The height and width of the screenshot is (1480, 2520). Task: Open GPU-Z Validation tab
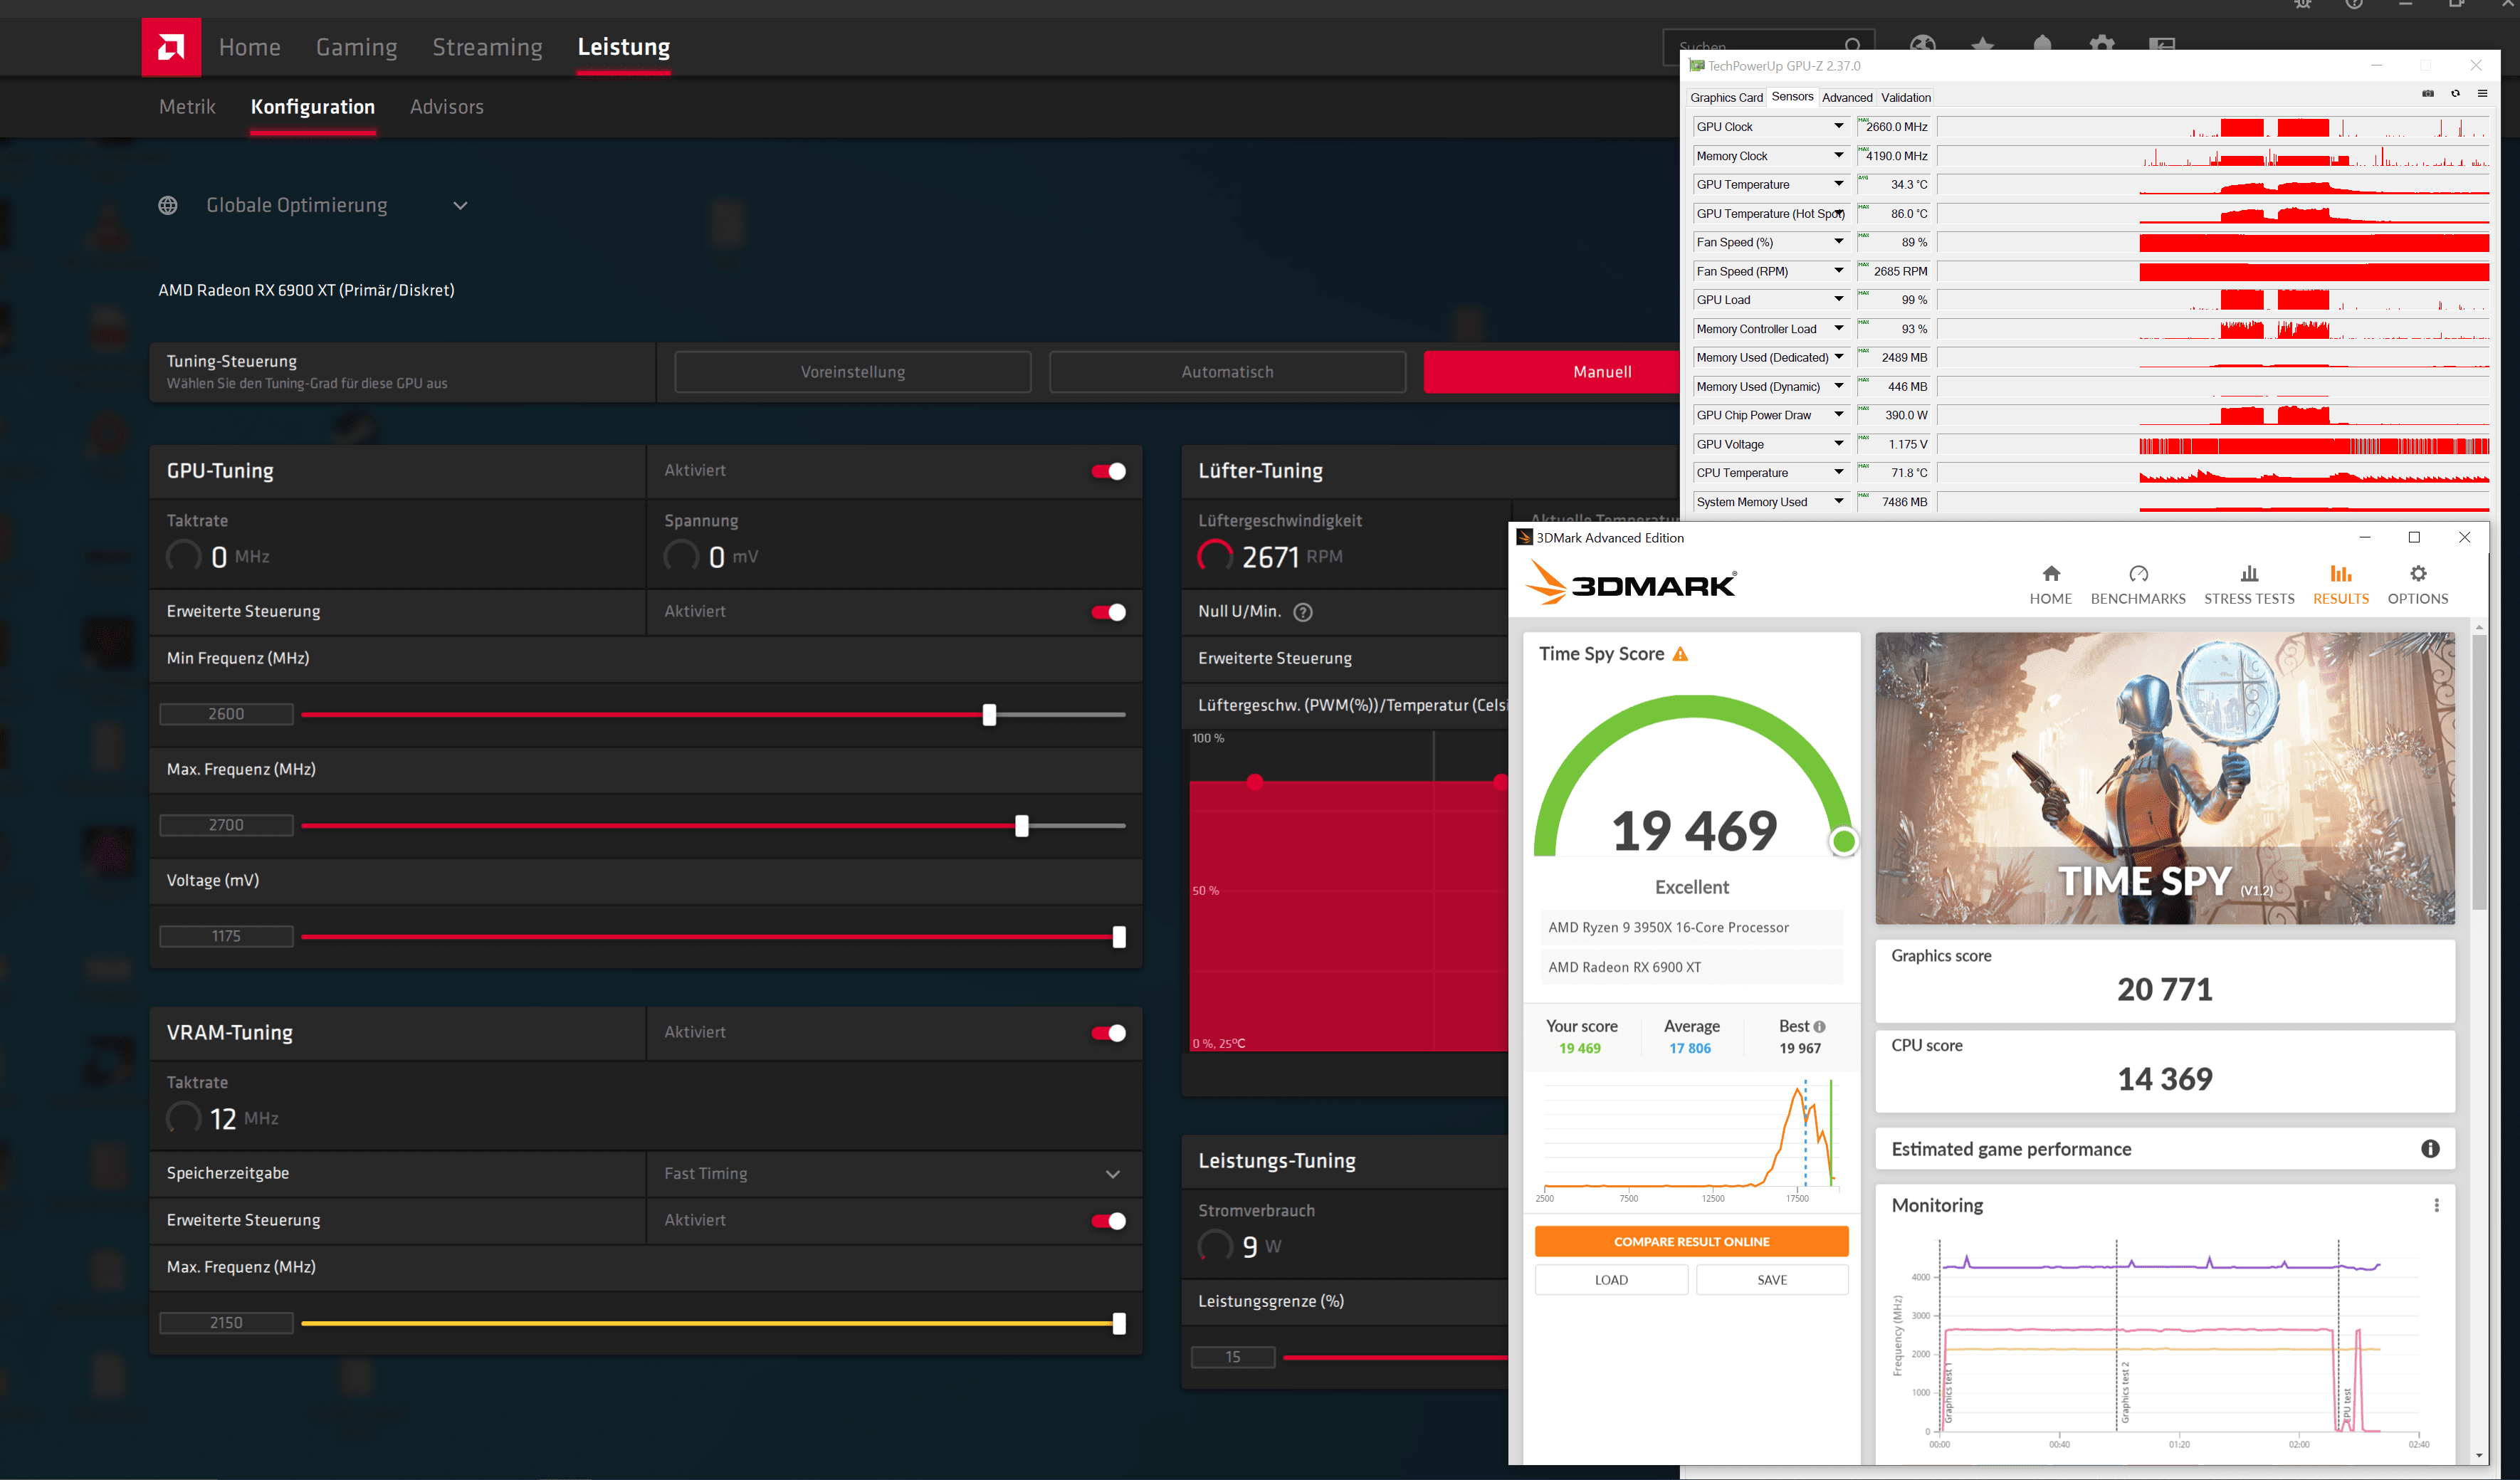1905,98
